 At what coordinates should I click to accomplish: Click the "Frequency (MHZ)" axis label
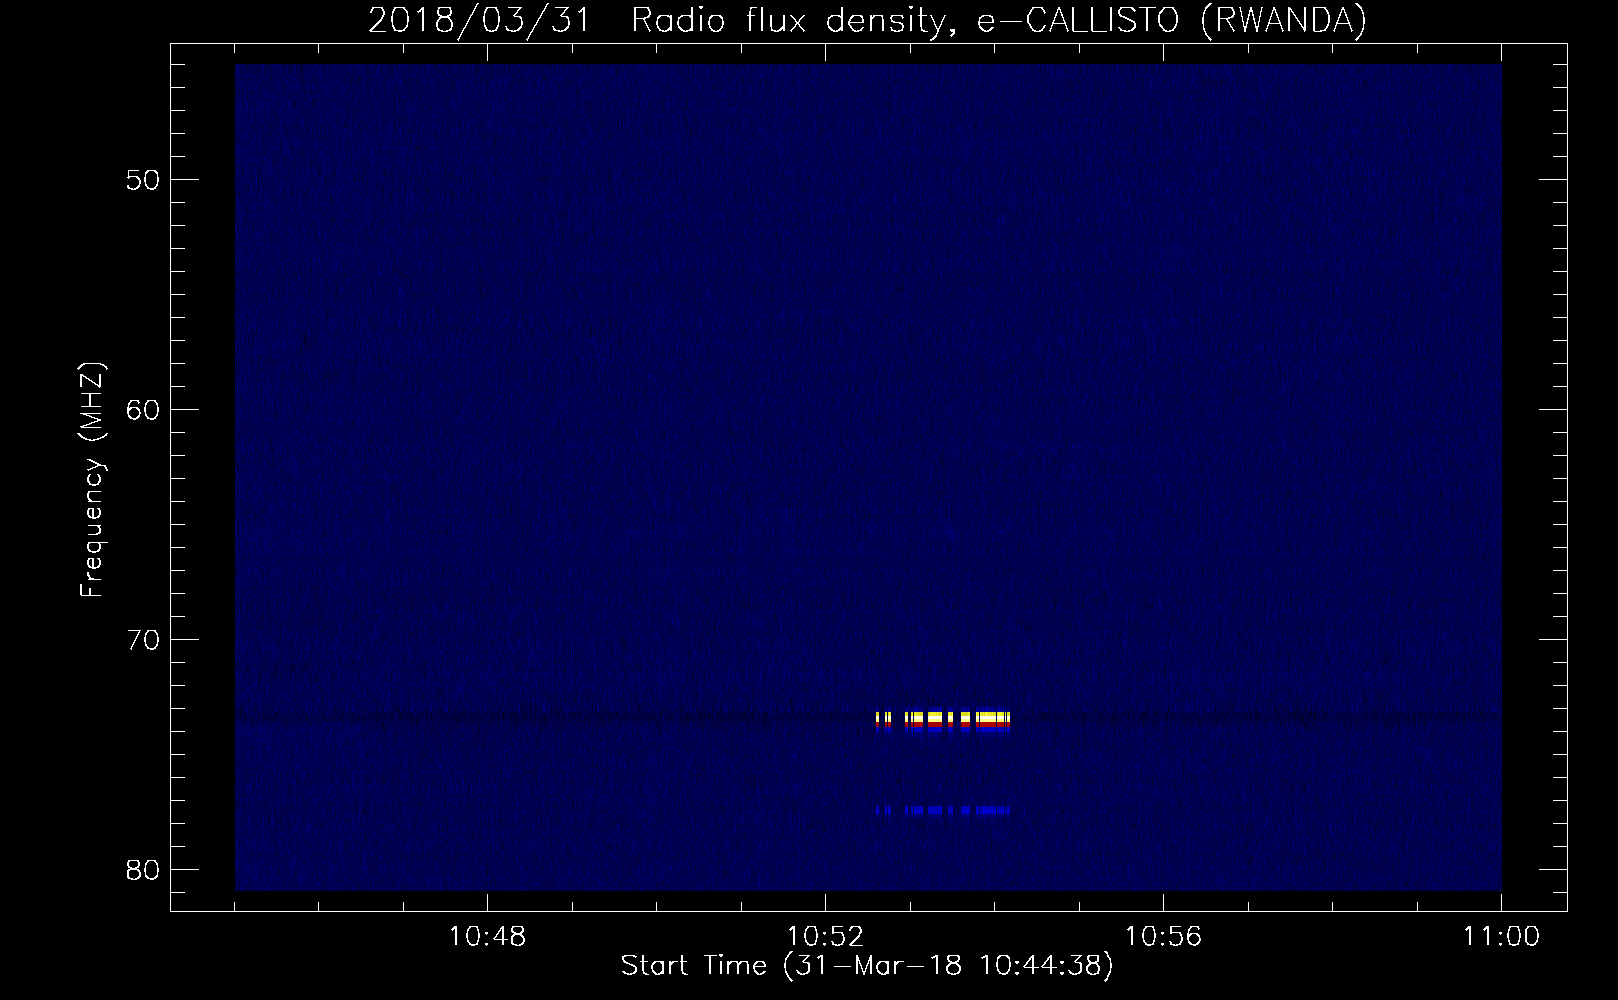tap(92, 480)
